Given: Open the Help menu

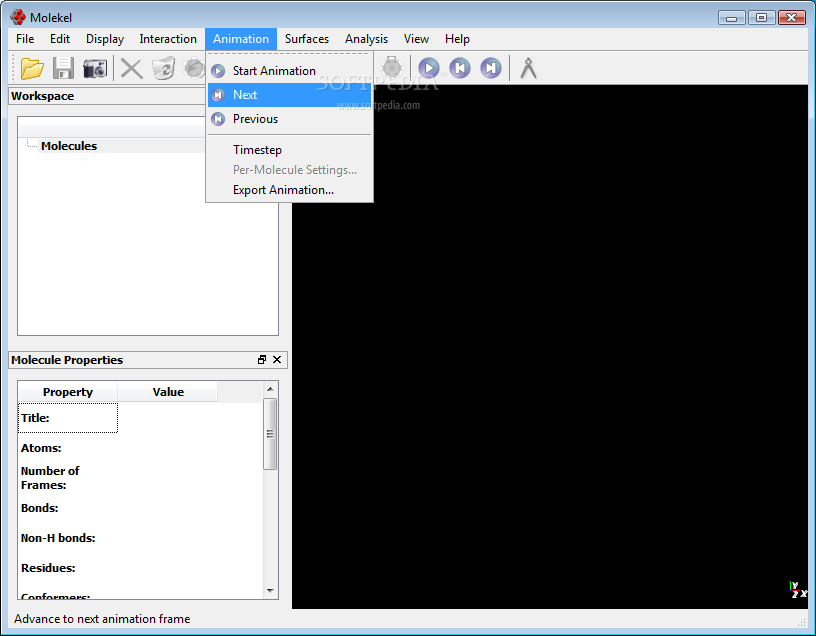Looking at the screenshot, I should (x=457, y=39).
